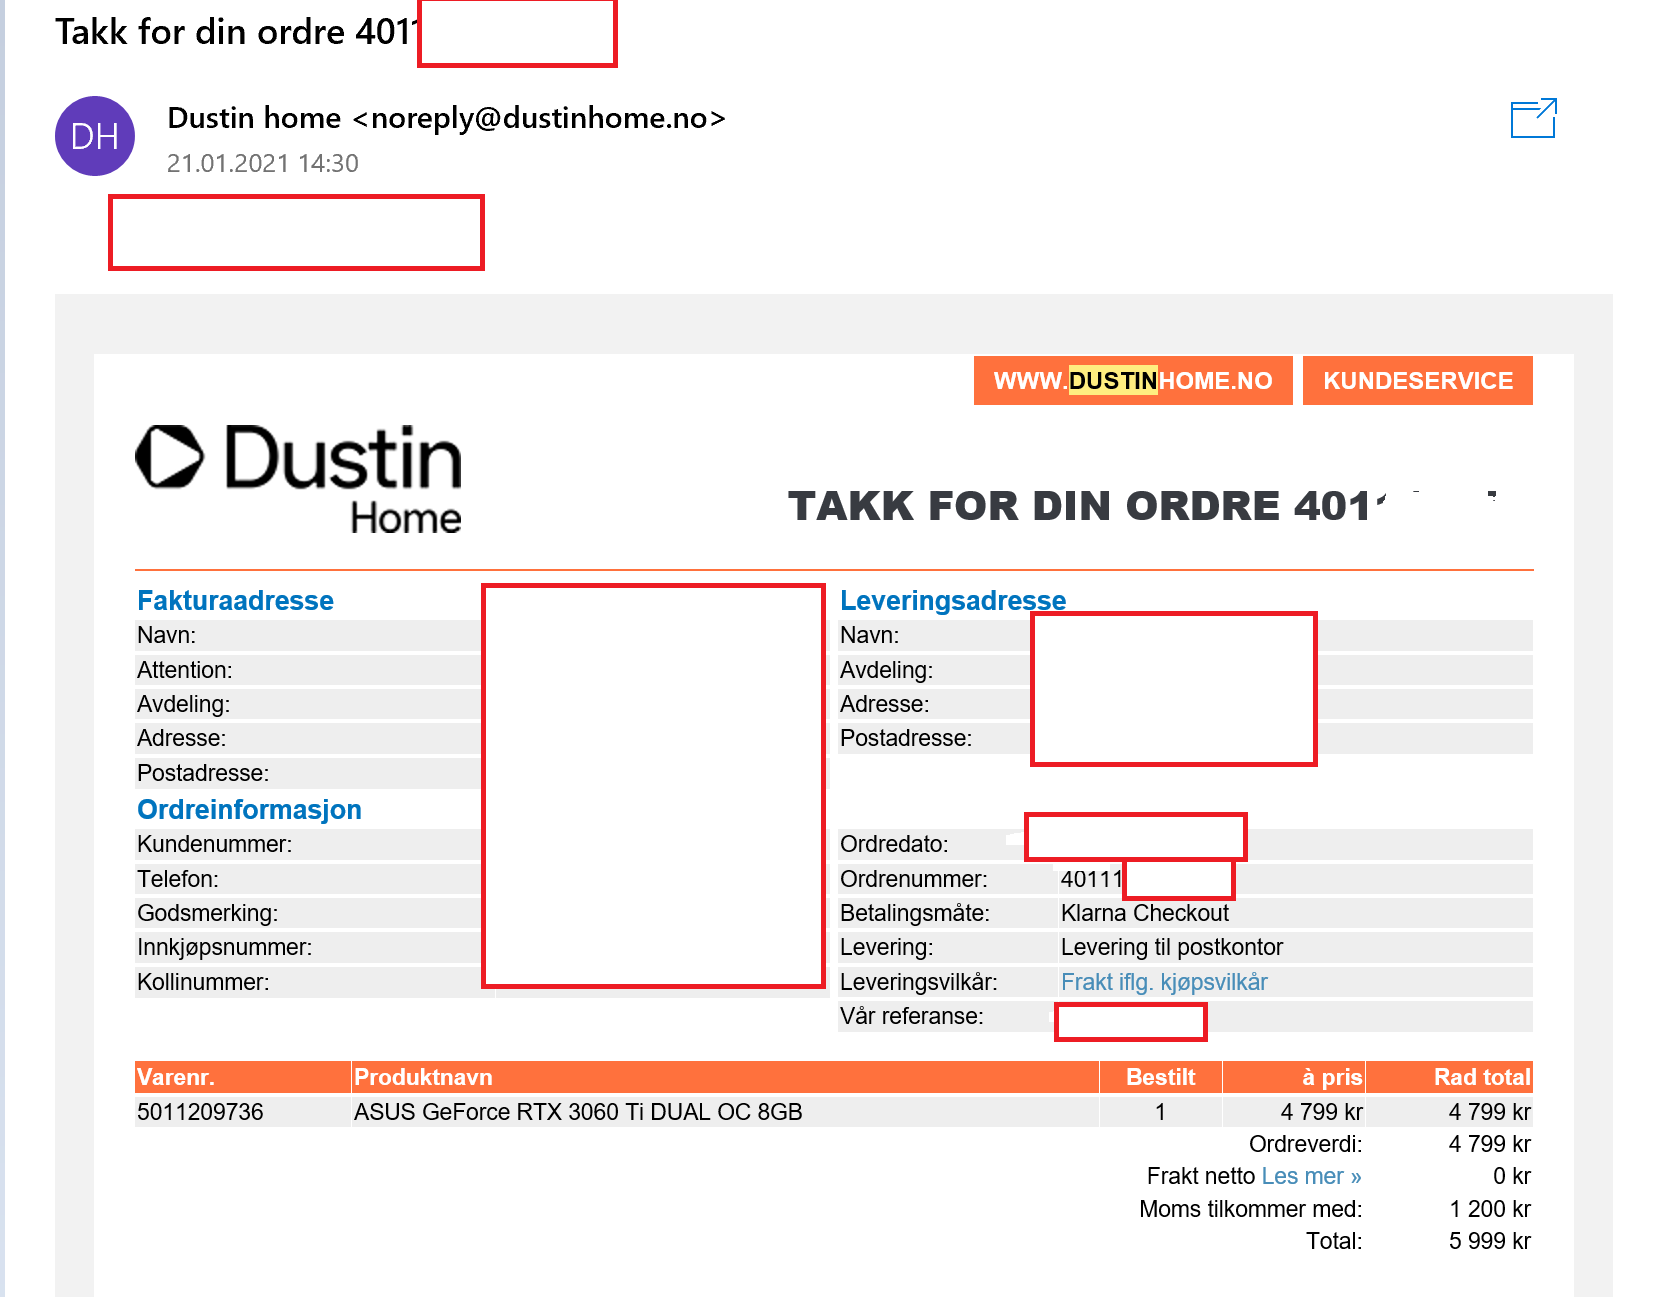
Task: Select product number 5011209736
Action: coord(200,1112)
